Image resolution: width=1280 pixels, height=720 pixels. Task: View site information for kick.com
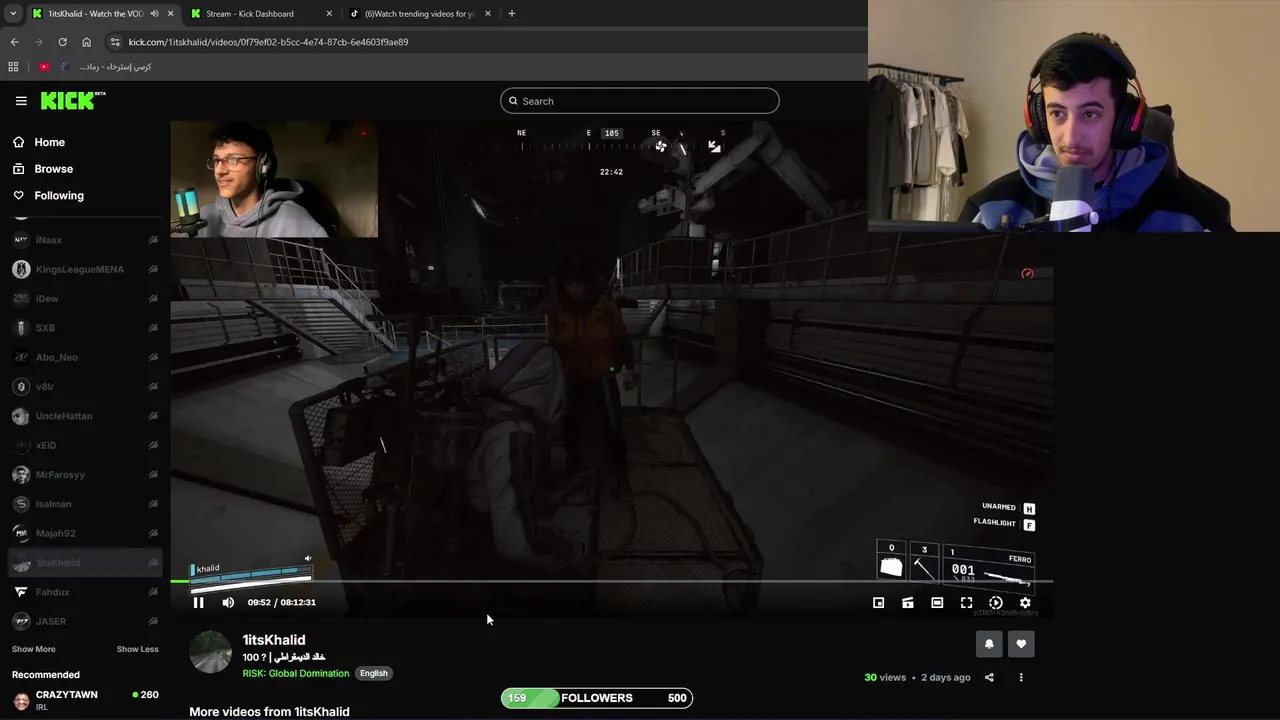click(115, 42)
